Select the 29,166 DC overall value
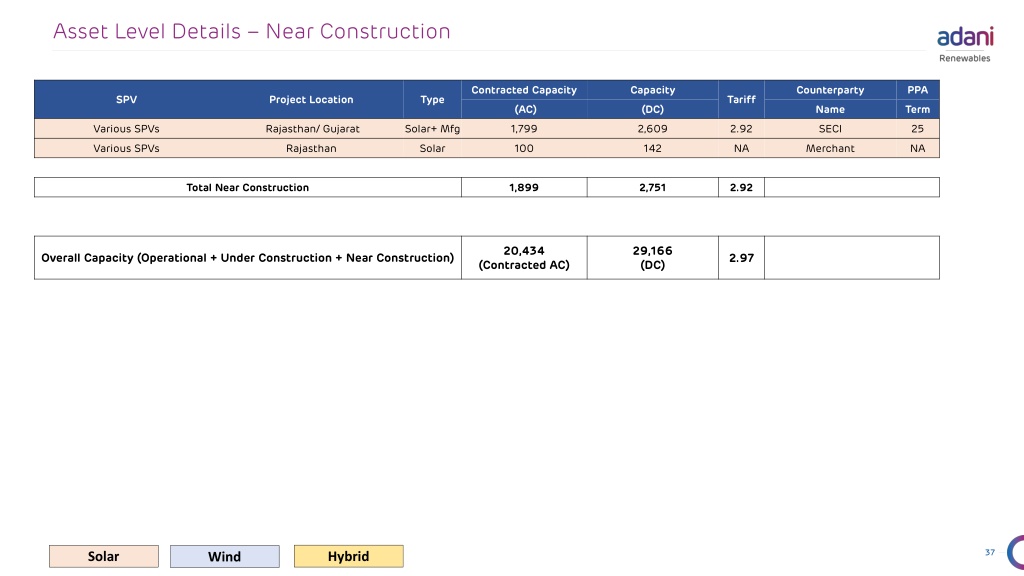The height and width of the screenshot is (576, 1024). [652, 258]
